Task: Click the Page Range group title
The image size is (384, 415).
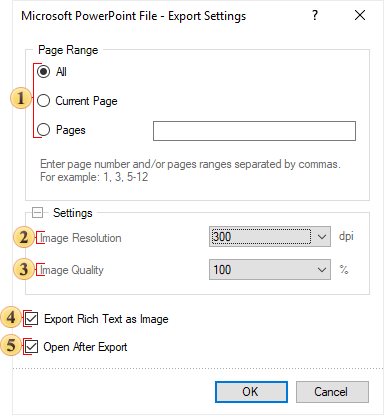Action: pyautogui.click(x=68, y=50)
